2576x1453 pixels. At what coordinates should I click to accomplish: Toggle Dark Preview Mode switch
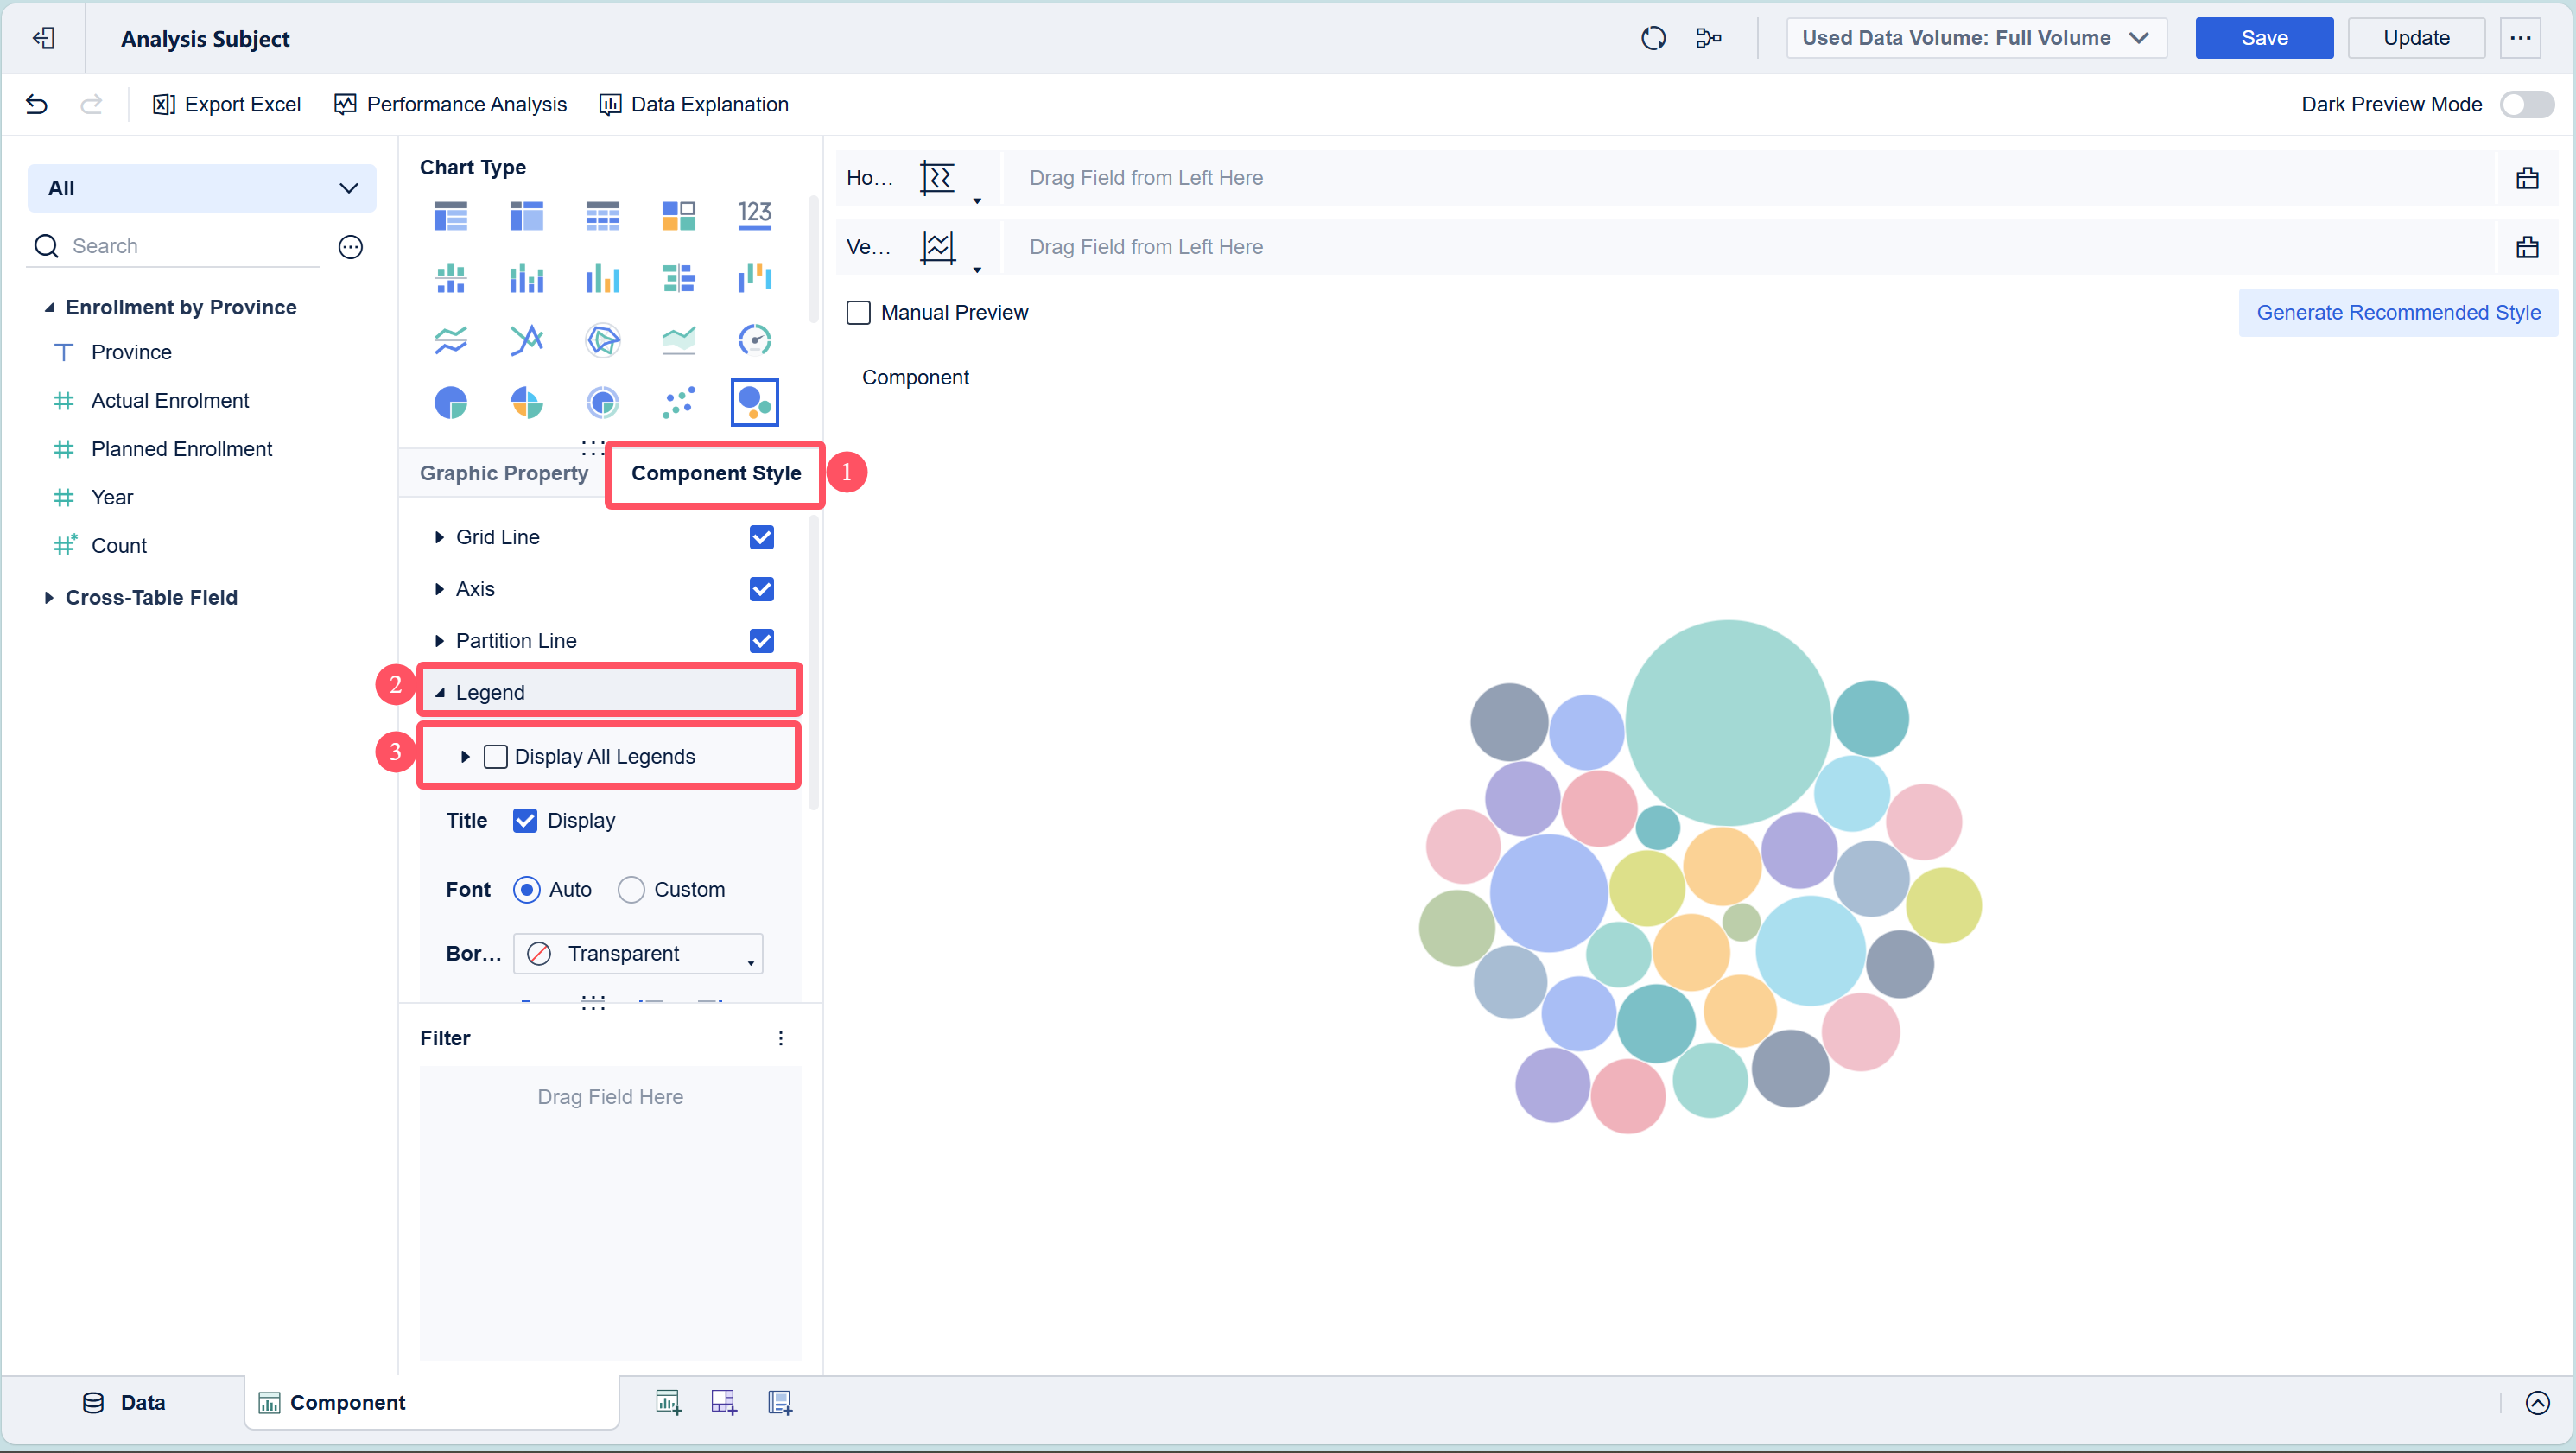pos(2526,104)
